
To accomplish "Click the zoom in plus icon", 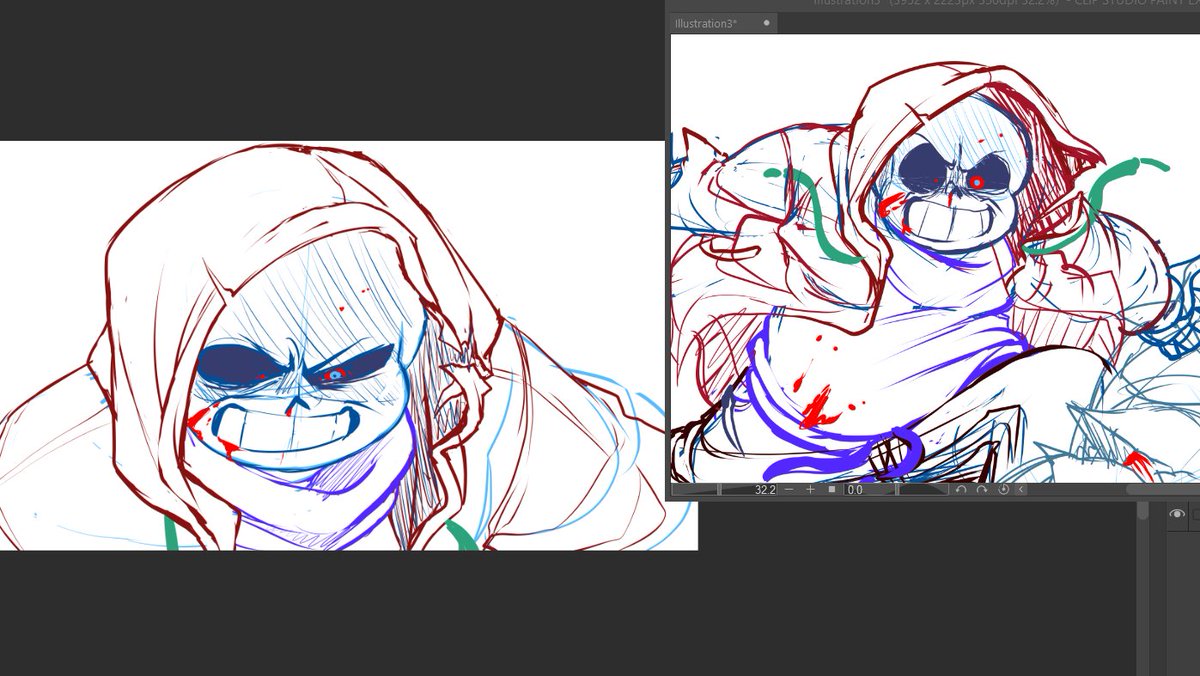I will point(810,490).
